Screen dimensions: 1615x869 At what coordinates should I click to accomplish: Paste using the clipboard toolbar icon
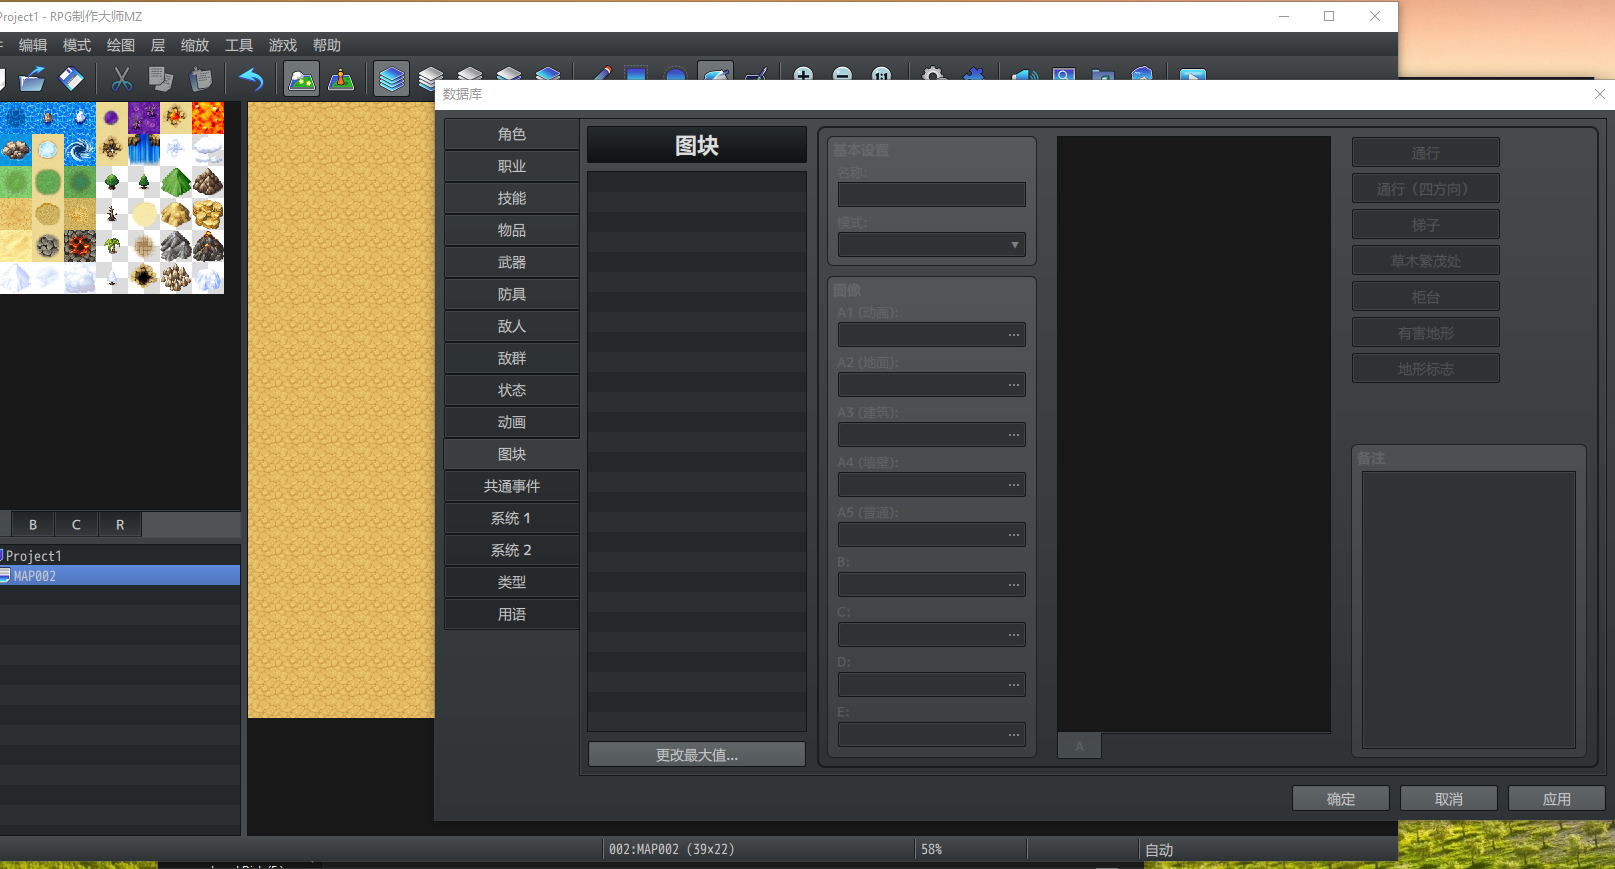pyautogui.click(x=201, y=79)
